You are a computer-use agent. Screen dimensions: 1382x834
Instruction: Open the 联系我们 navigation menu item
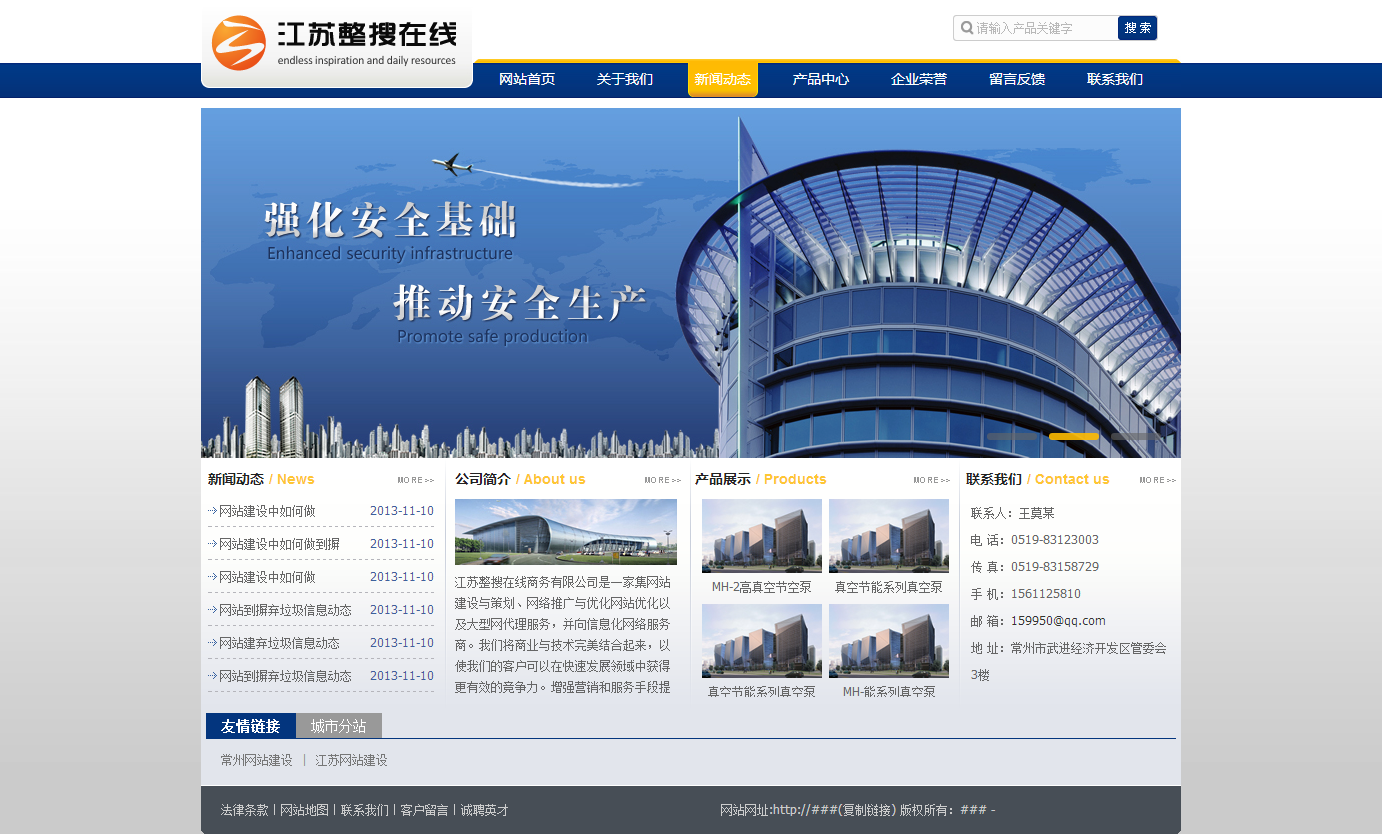tap(1115, 79)
